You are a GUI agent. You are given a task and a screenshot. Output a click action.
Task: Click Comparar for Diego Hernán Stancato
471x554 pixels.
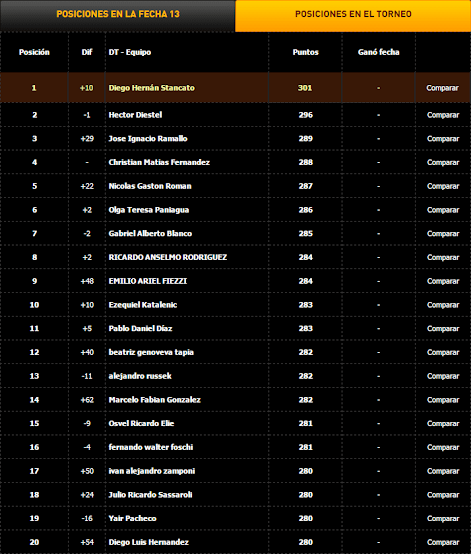pyautogui.click(x=442, y=88)
